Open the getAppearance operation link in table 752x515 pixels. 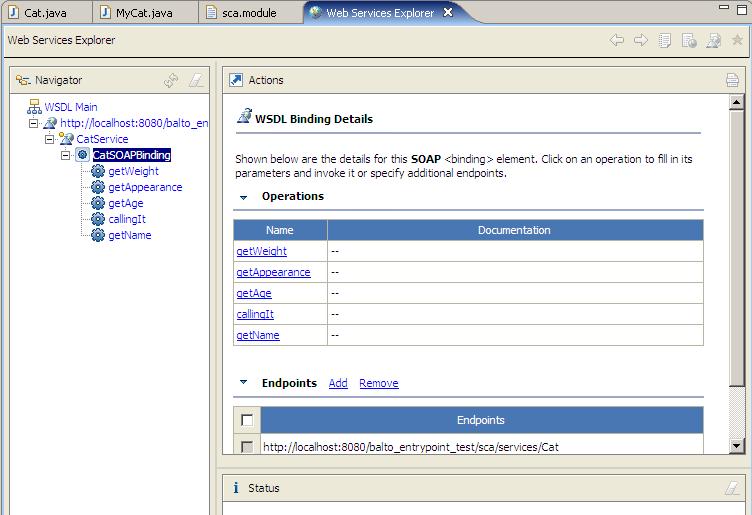pos(273,272)
